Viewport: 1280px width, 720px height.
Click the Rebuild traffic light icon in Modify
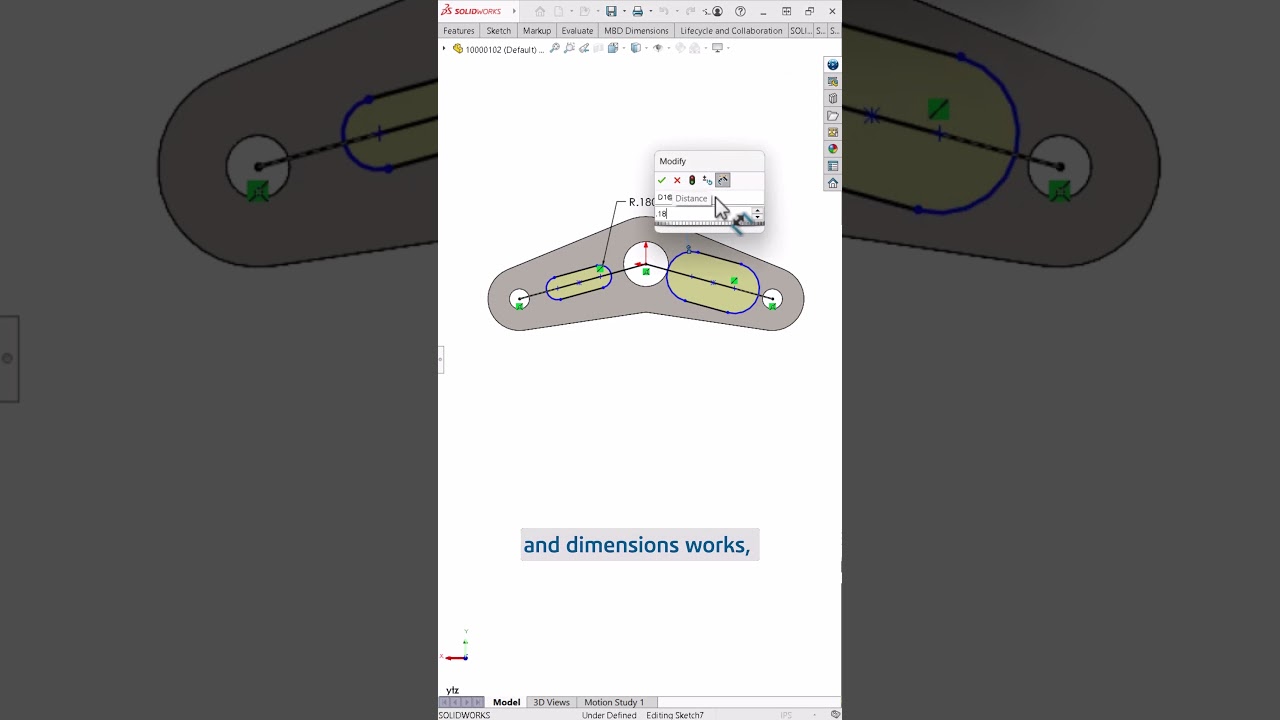click(692, 180)
